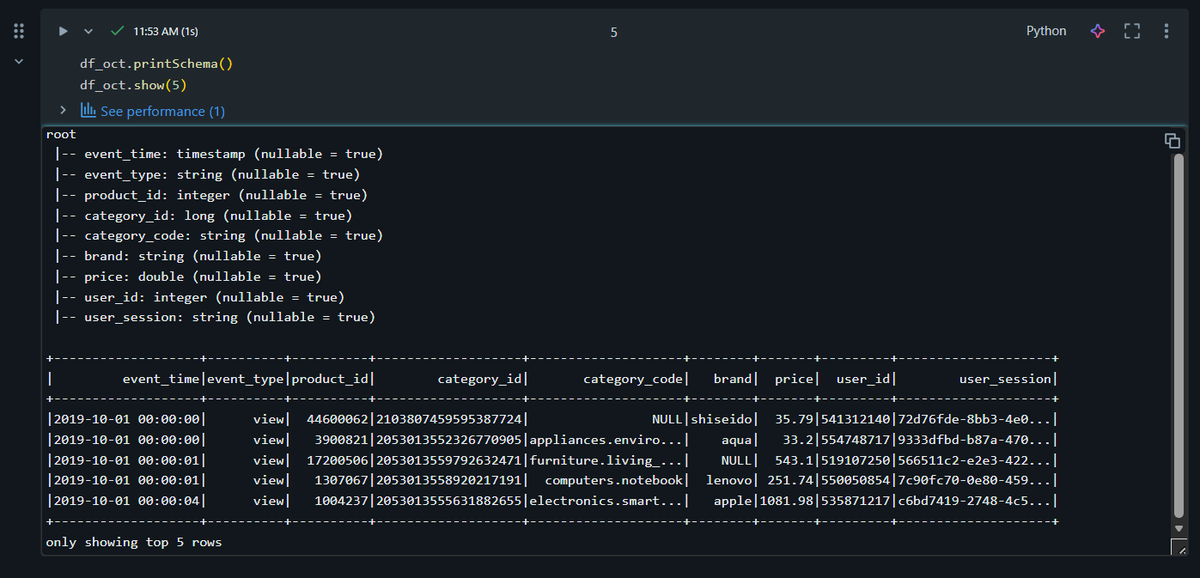Click the only showing top 5 rows text
Screen dimensions: 1200x578
point(134,542)
